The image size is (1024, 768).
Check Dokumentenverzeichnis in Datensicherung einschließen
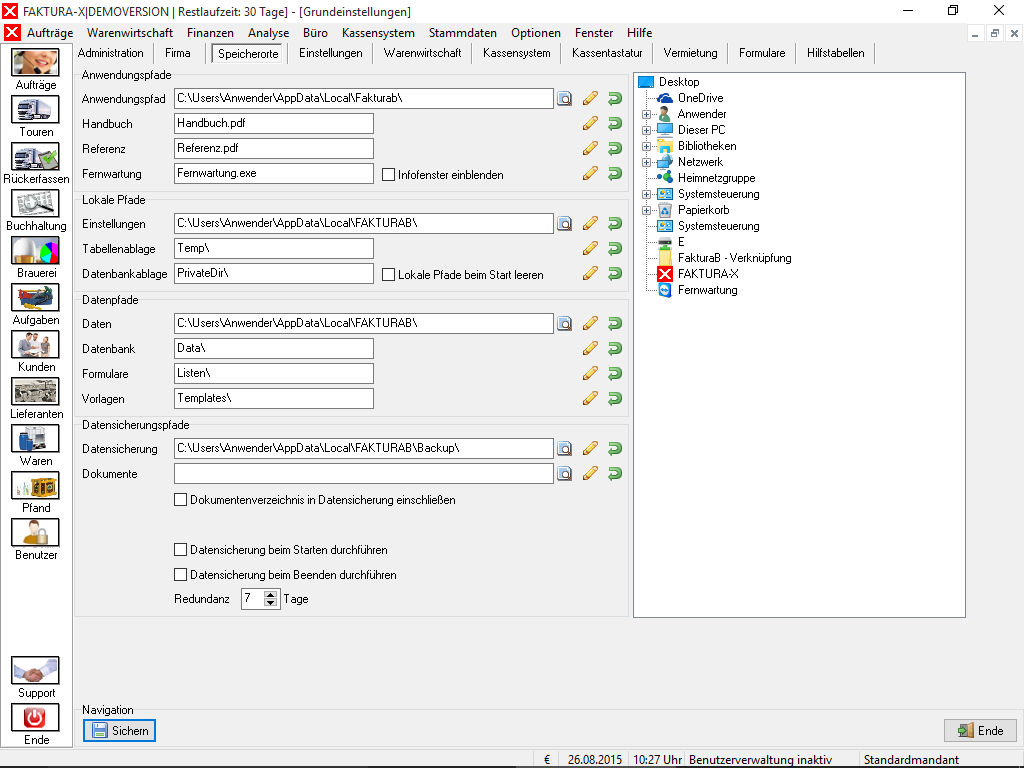point(181,500)
